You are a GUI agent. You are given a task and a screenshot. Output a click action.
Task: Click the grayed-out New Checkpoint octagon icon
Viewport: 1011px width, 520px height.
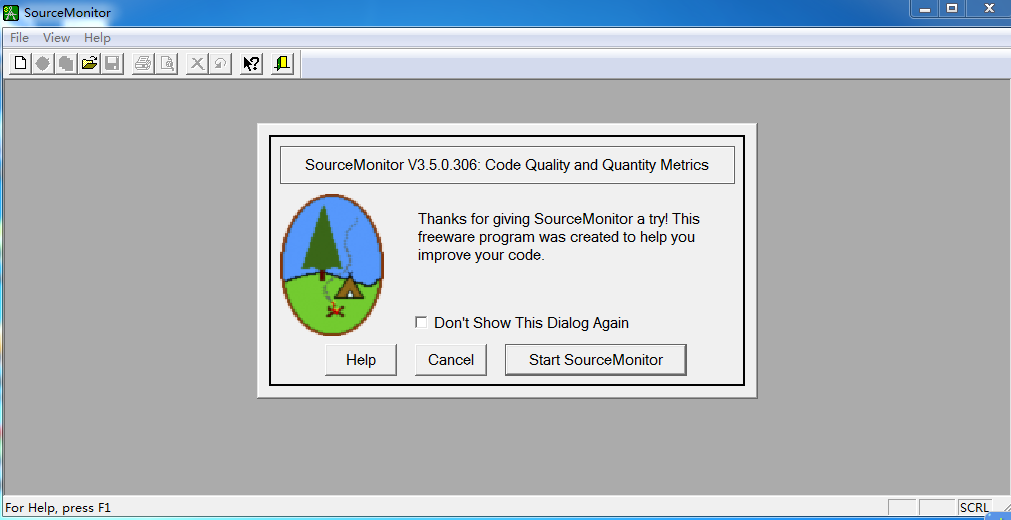point(43,63)
